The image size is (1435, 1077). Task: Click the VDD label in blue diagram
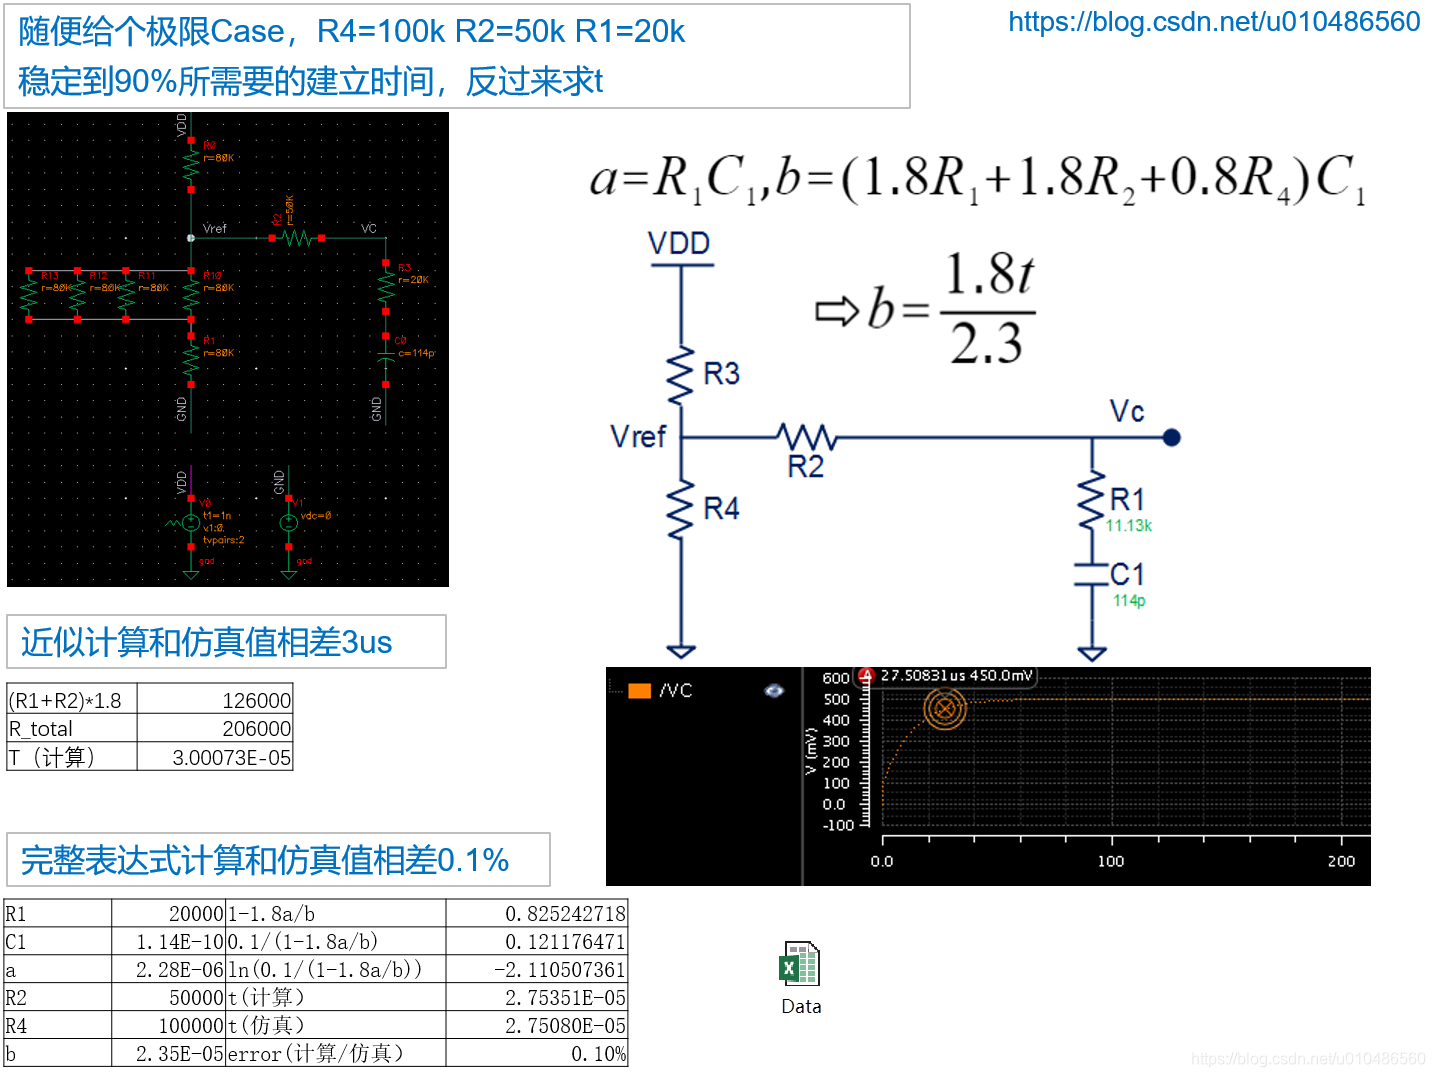[678, 243]
